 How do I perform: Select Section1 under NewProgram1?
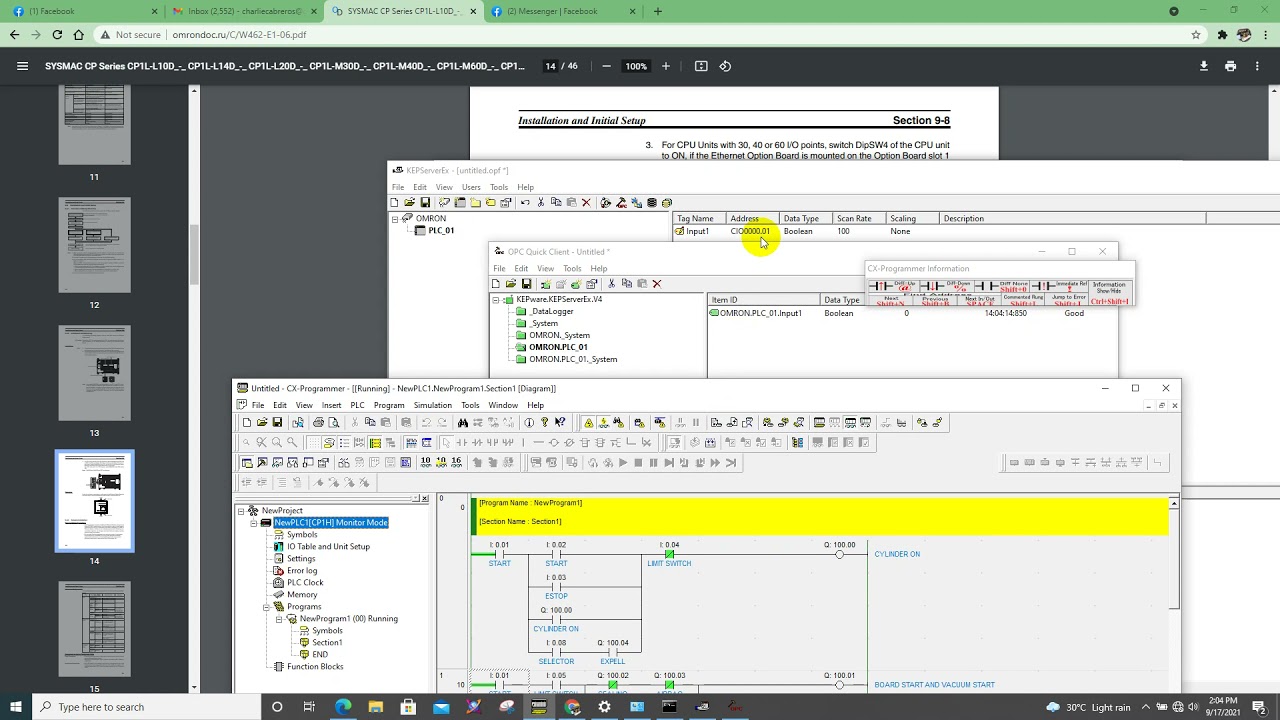327,643
